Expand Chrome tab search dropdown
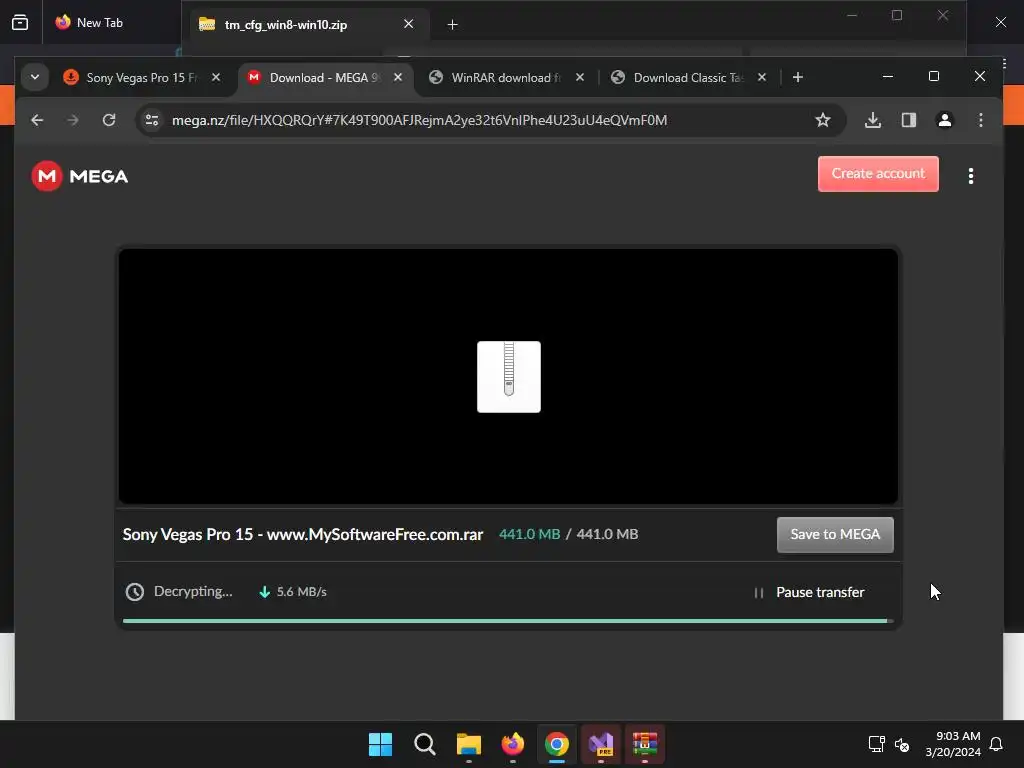The height and width of the screenshot is (768, 1024). tap(35, 77)
